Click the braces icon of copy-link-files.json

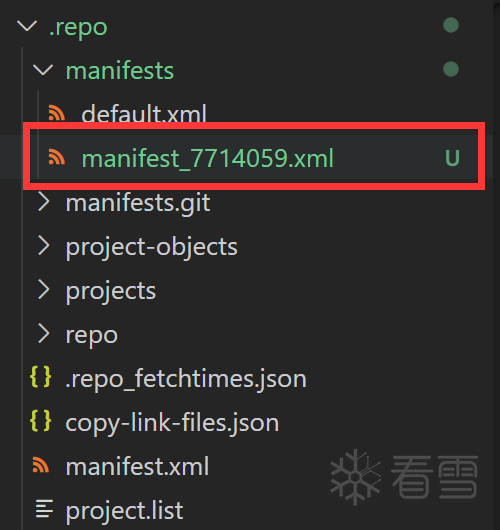click(x=41, y=421)
